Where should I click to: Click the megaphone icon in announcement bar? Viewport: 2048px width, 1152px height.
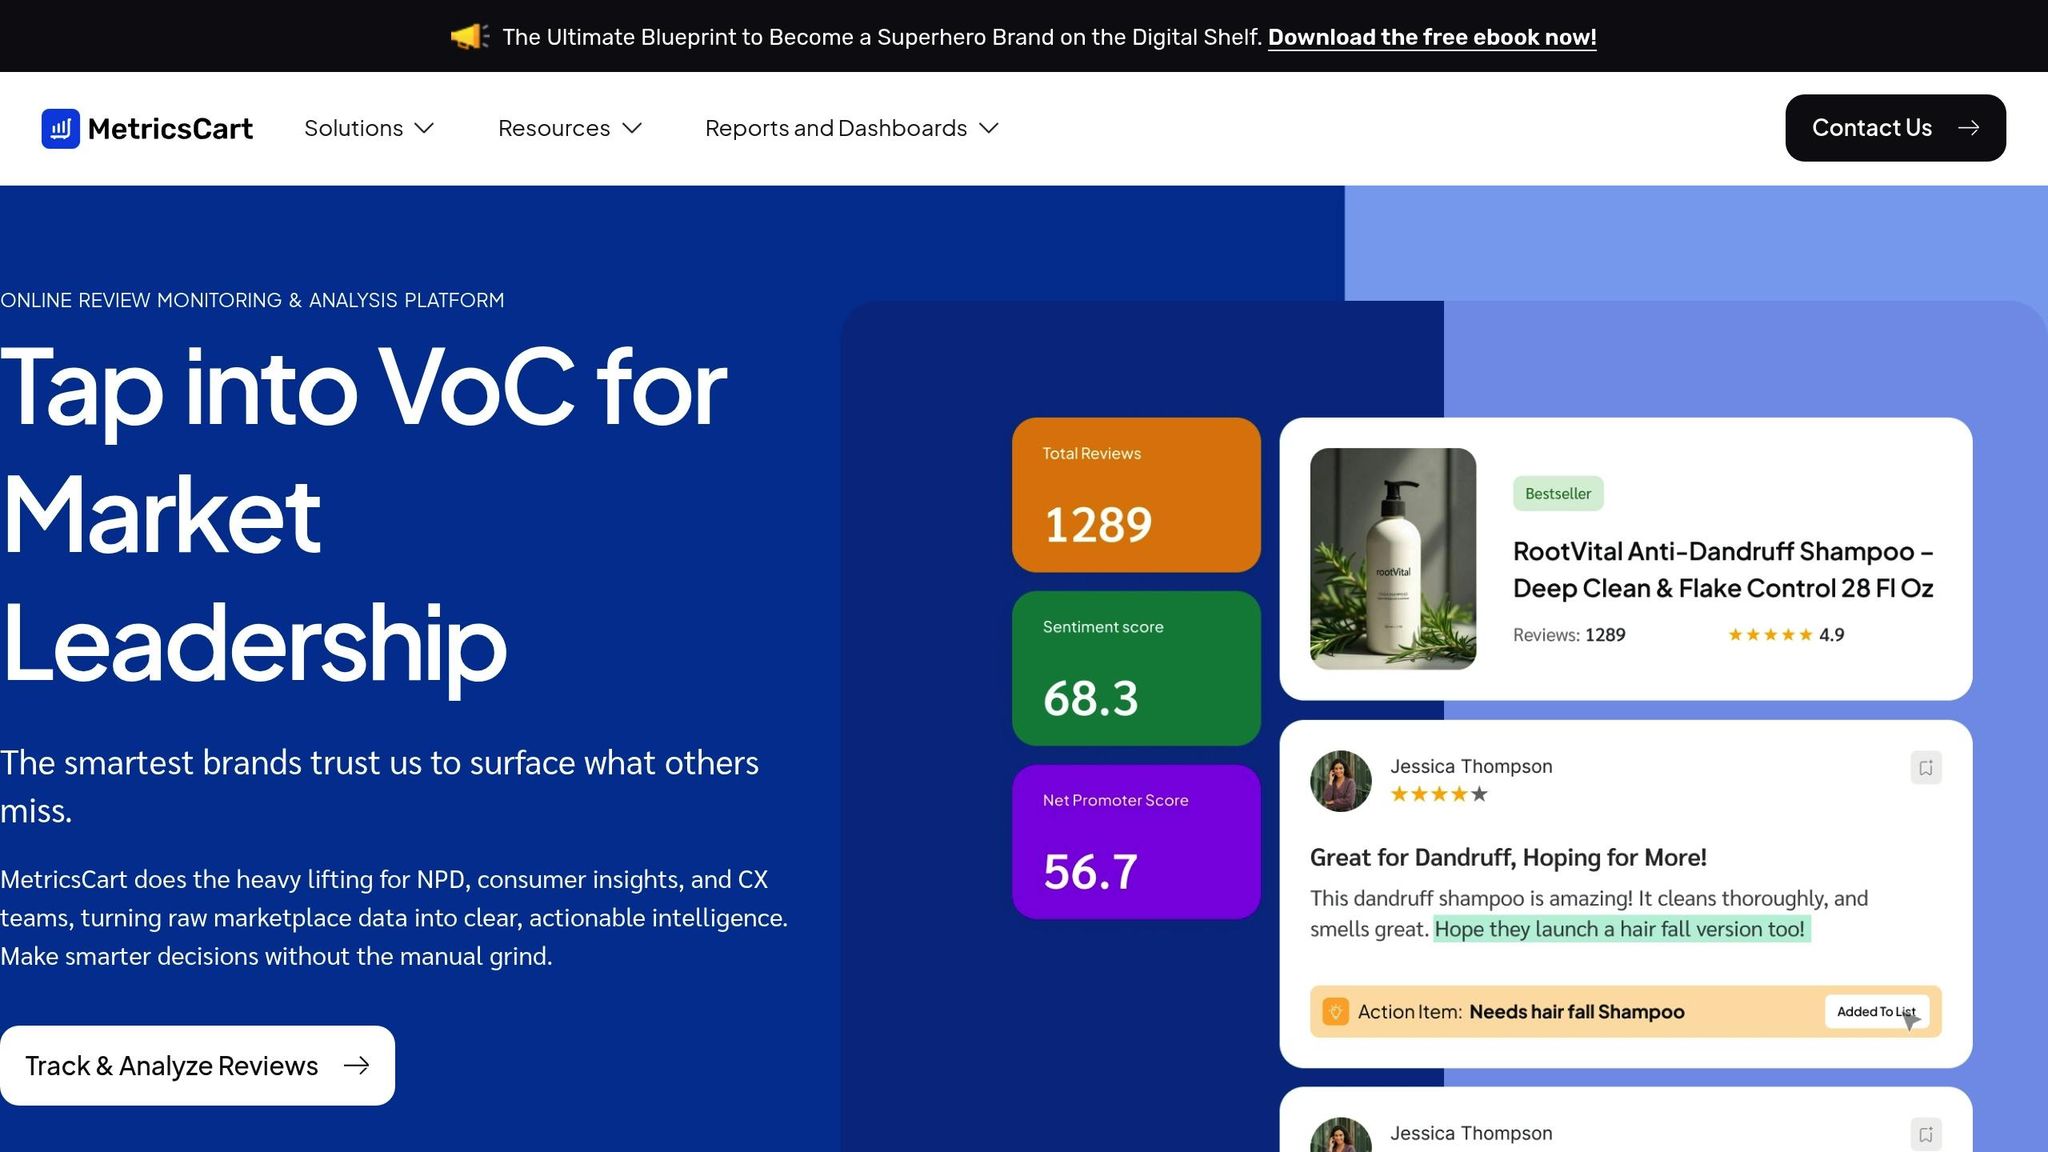pos(469,37)
